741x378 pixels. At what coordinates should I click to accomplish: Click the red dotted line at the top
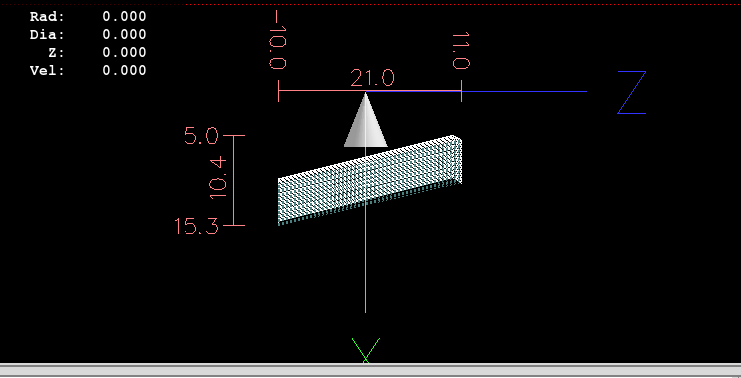(x=370, y=5)
